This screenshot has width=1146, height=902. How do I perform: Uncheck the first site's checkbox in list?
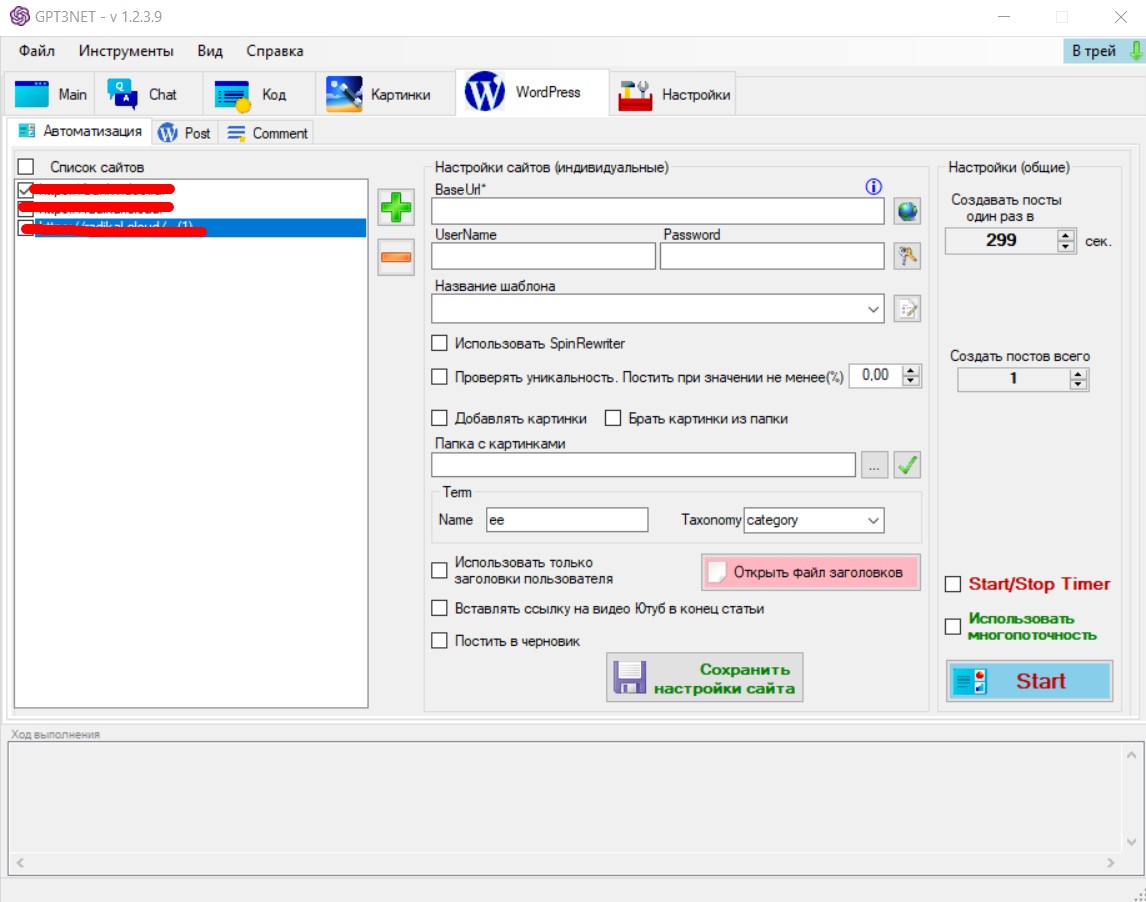25,190
